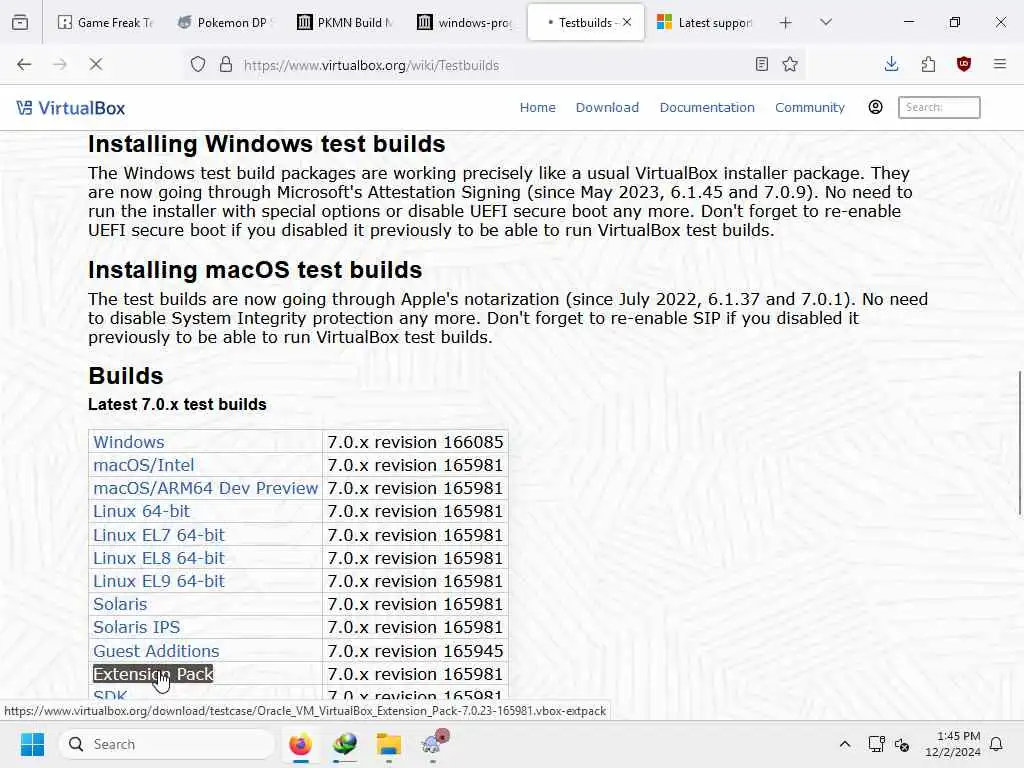The width and height of the screenshot is (1024, 768).
Task: Click the muted volume tray icon
Action: pos(902,744)
